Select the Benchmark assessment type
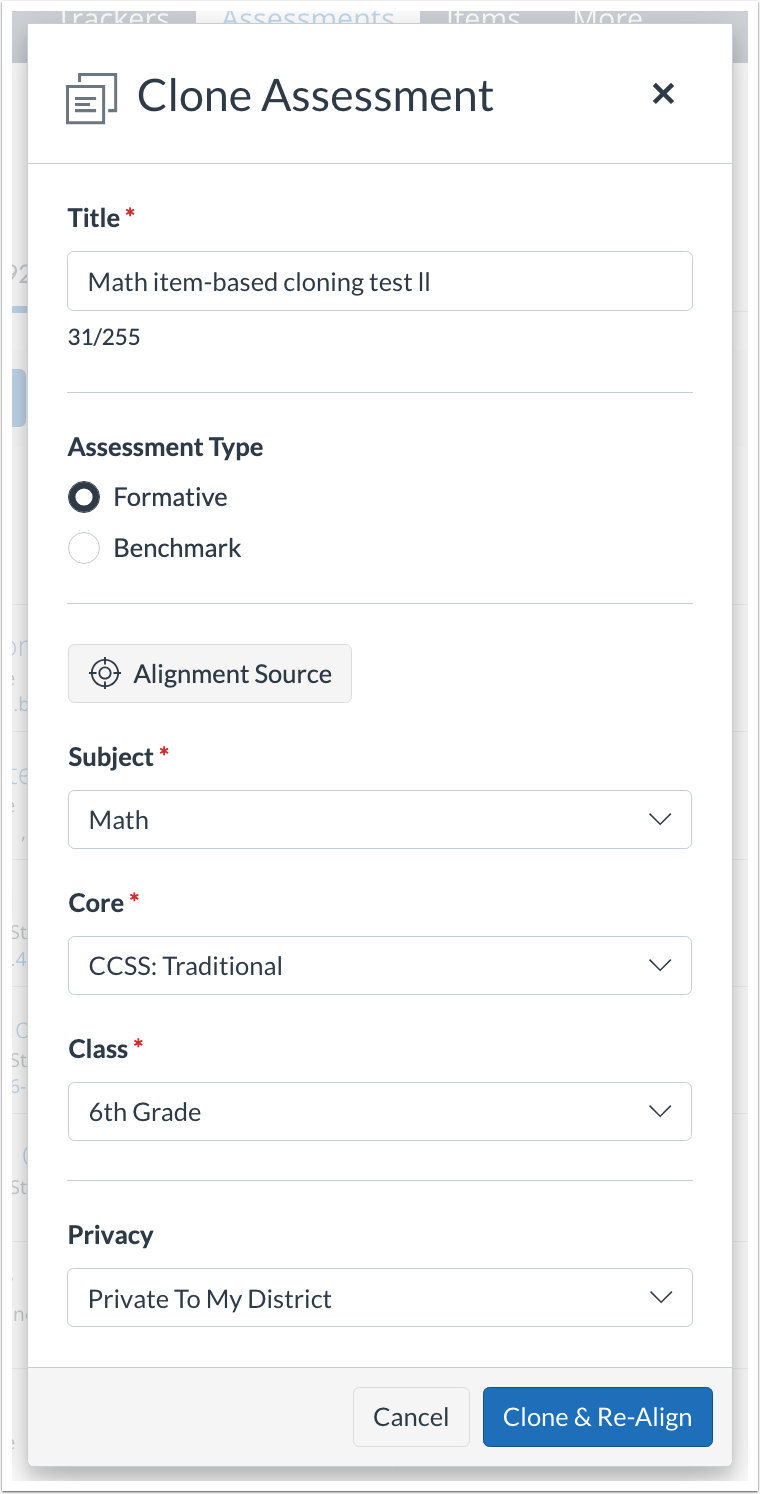Viewport: 760px width, 1494px height. [84, 548]
